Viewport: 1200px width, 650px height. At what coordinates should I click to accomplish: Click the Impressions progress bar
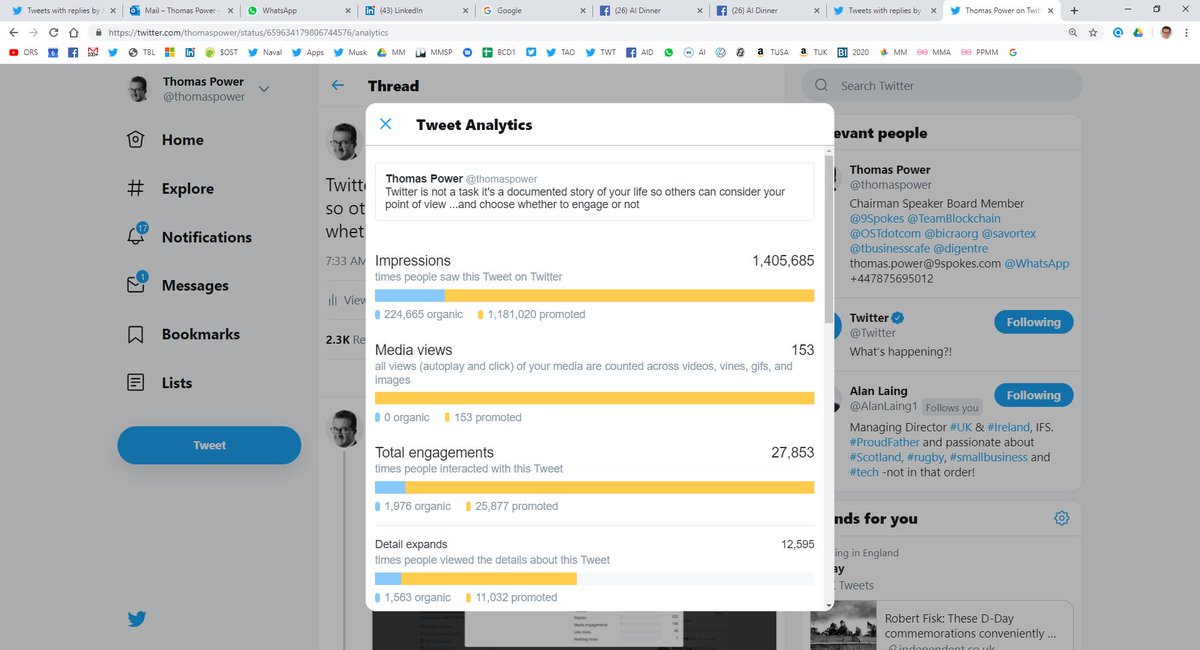[x=594, y=295]
